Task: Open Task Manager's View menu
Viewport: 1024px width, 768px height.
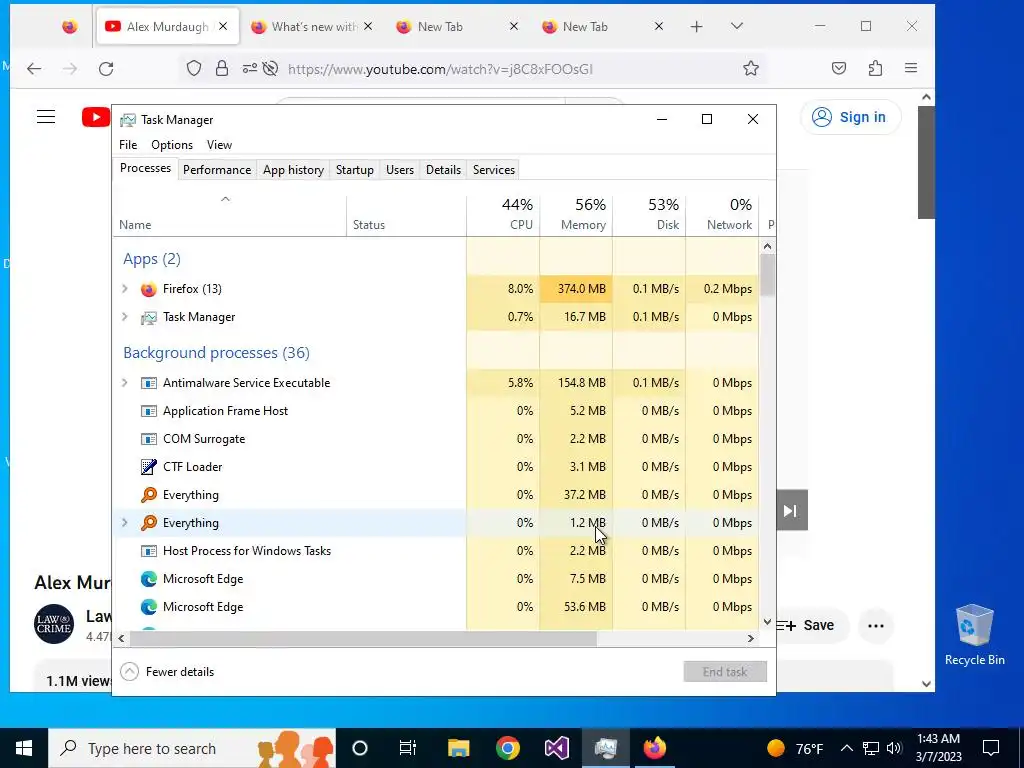Action: tap(219, 145)
